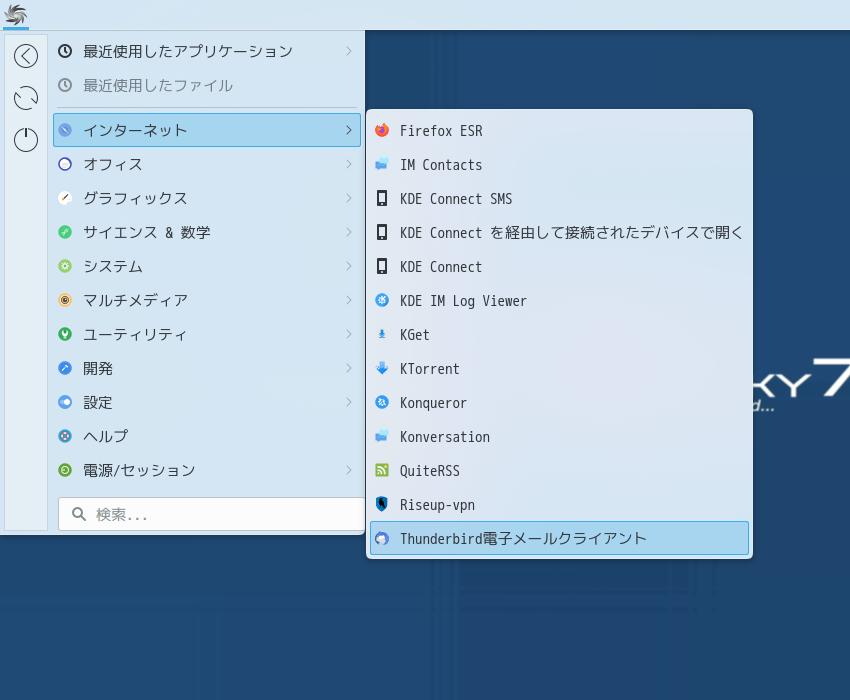The image size is (850, 700).
Task: Open the ヘルプ menu entry
Action: click(x=207, y=436)
